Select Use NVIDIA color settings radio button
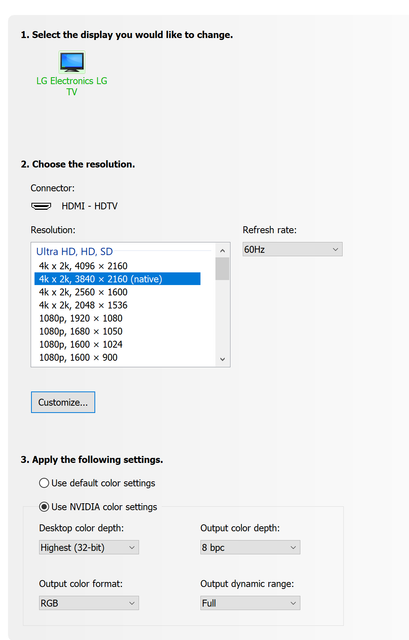 pos(44,507)
